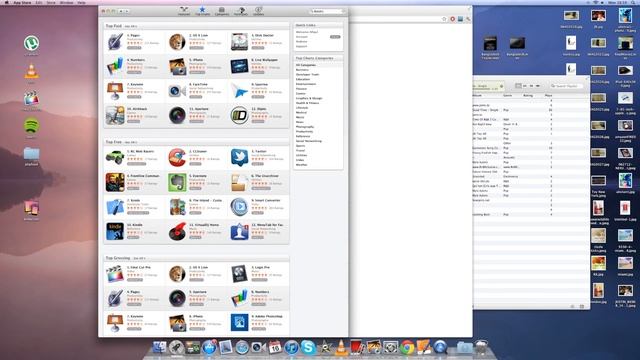Open Smart Converter icon in Top Free

pos(239,207)
